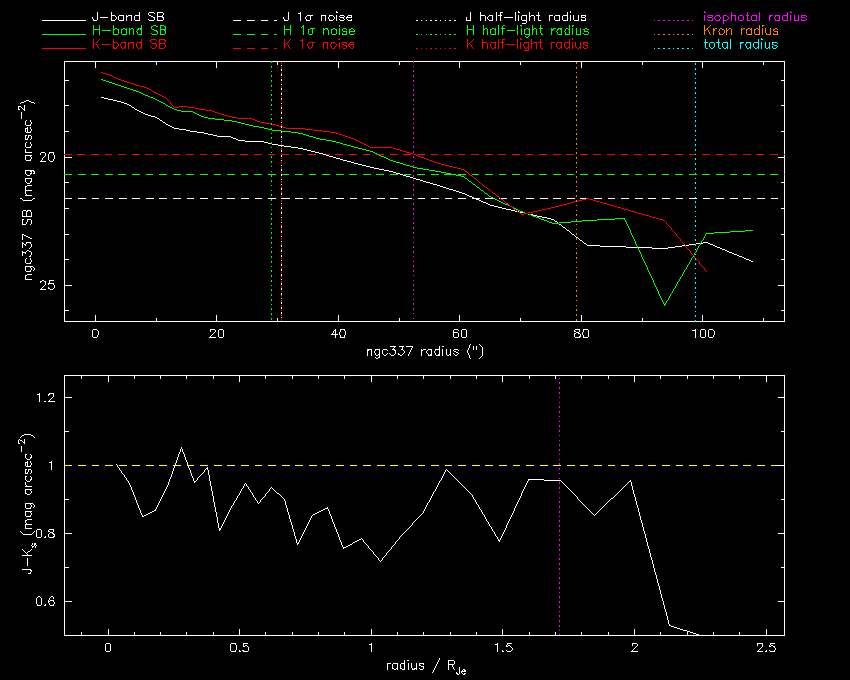This screenshot has width=850, height=680.
Task: Select the cyan total radius legend label
Action: click(741, 45)
